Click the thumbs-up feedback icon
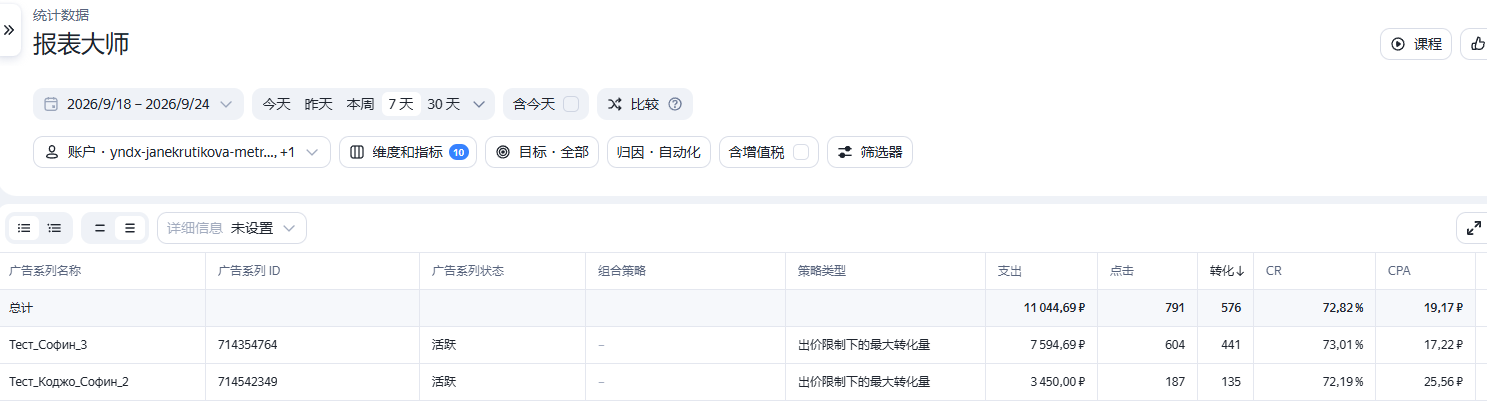 (1476, 44)
